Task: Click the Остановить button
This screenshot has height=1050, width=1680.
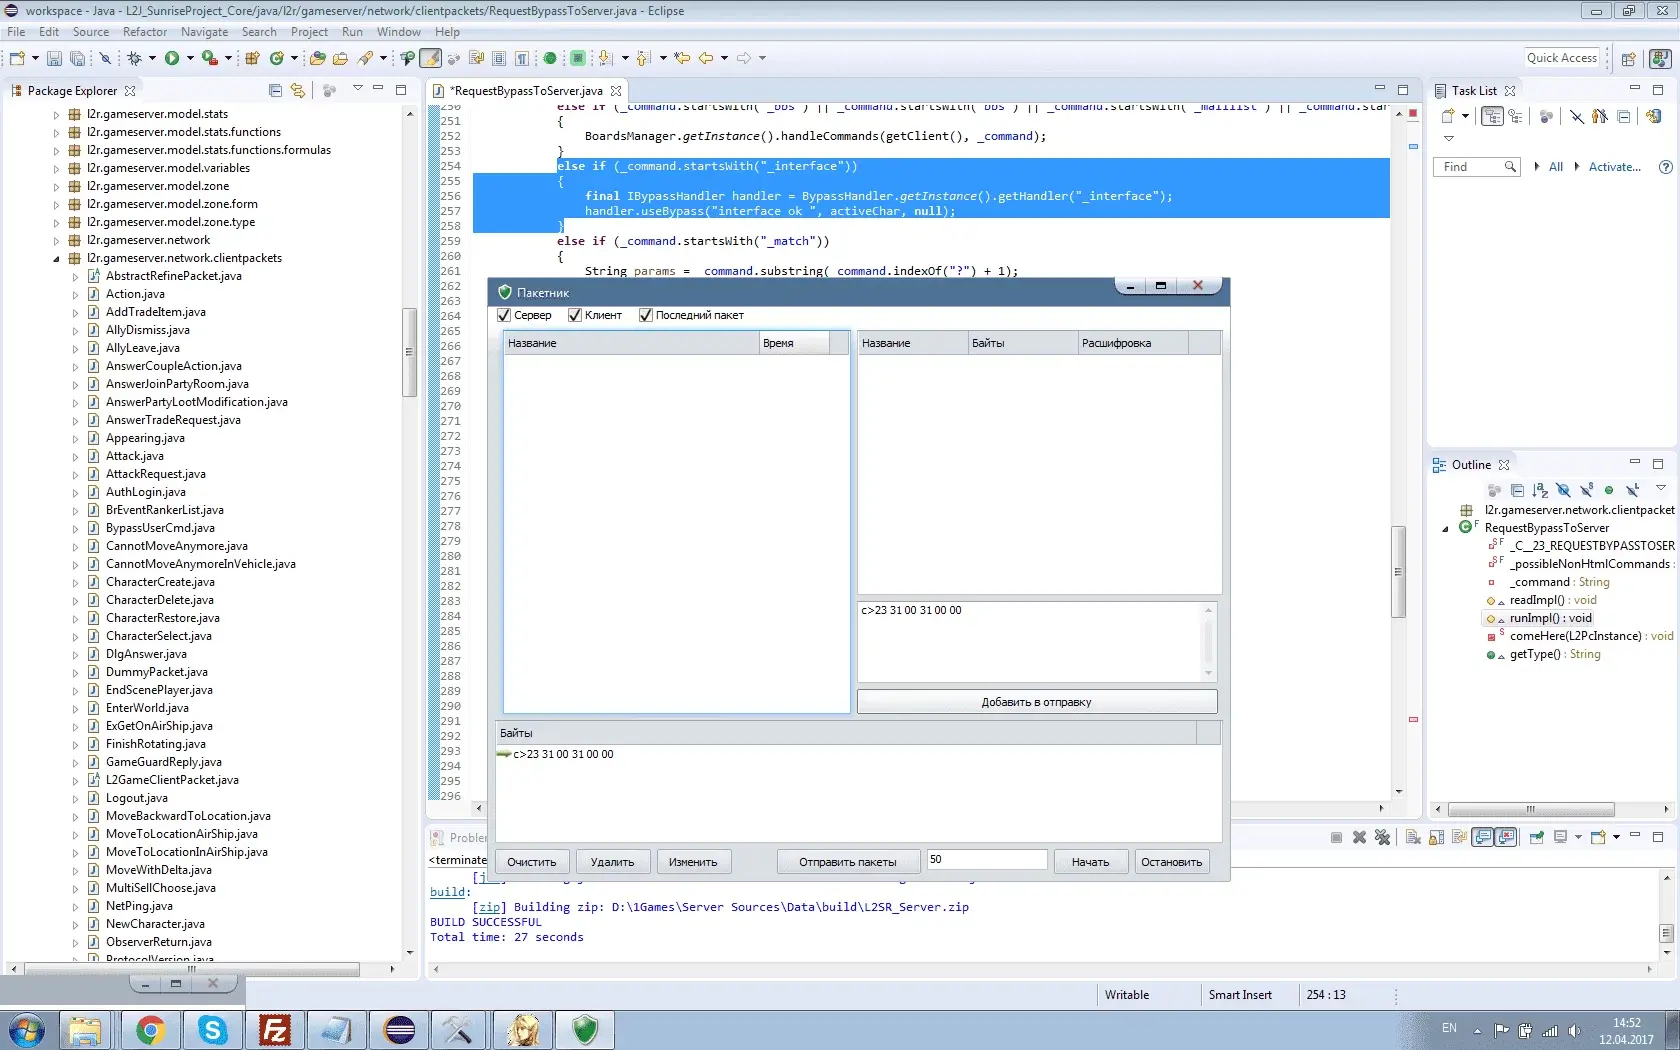Action: pyautogui.click(x=1171, y=862)
